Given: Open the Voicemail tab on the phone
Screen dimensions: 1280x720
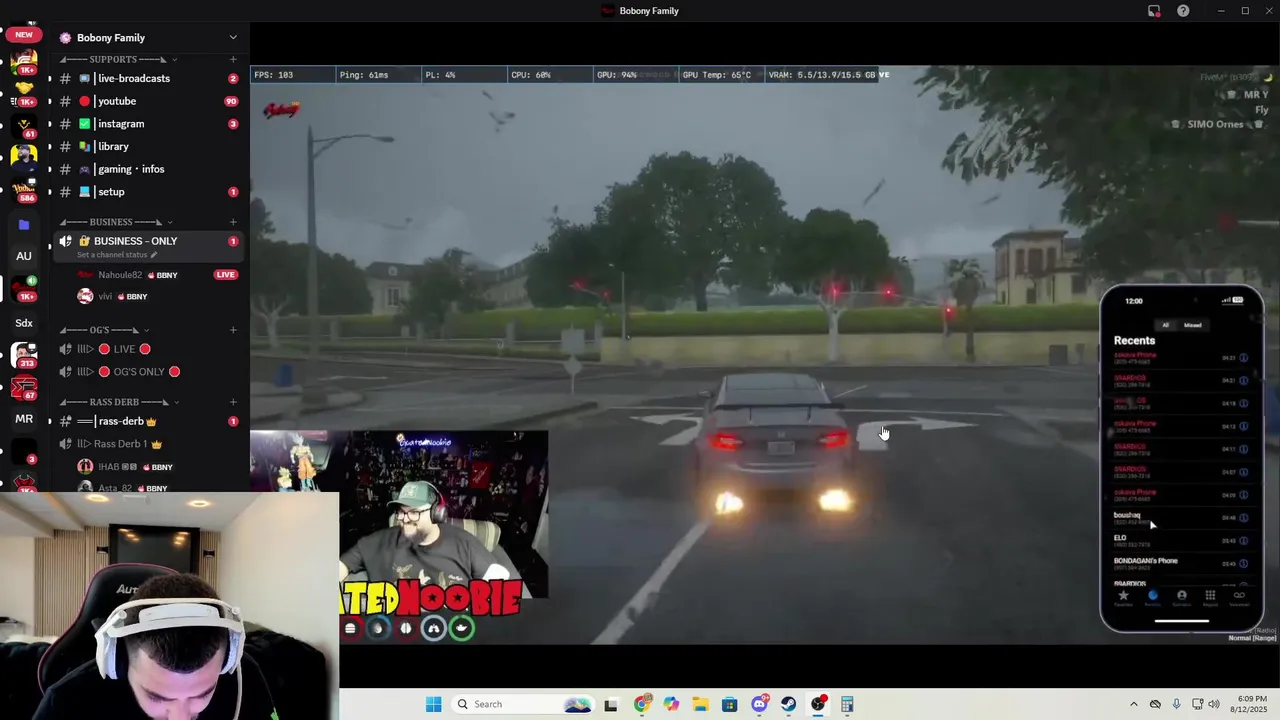Looking at the screenshot, I should pyautogui.click(x=1239, y=597).
